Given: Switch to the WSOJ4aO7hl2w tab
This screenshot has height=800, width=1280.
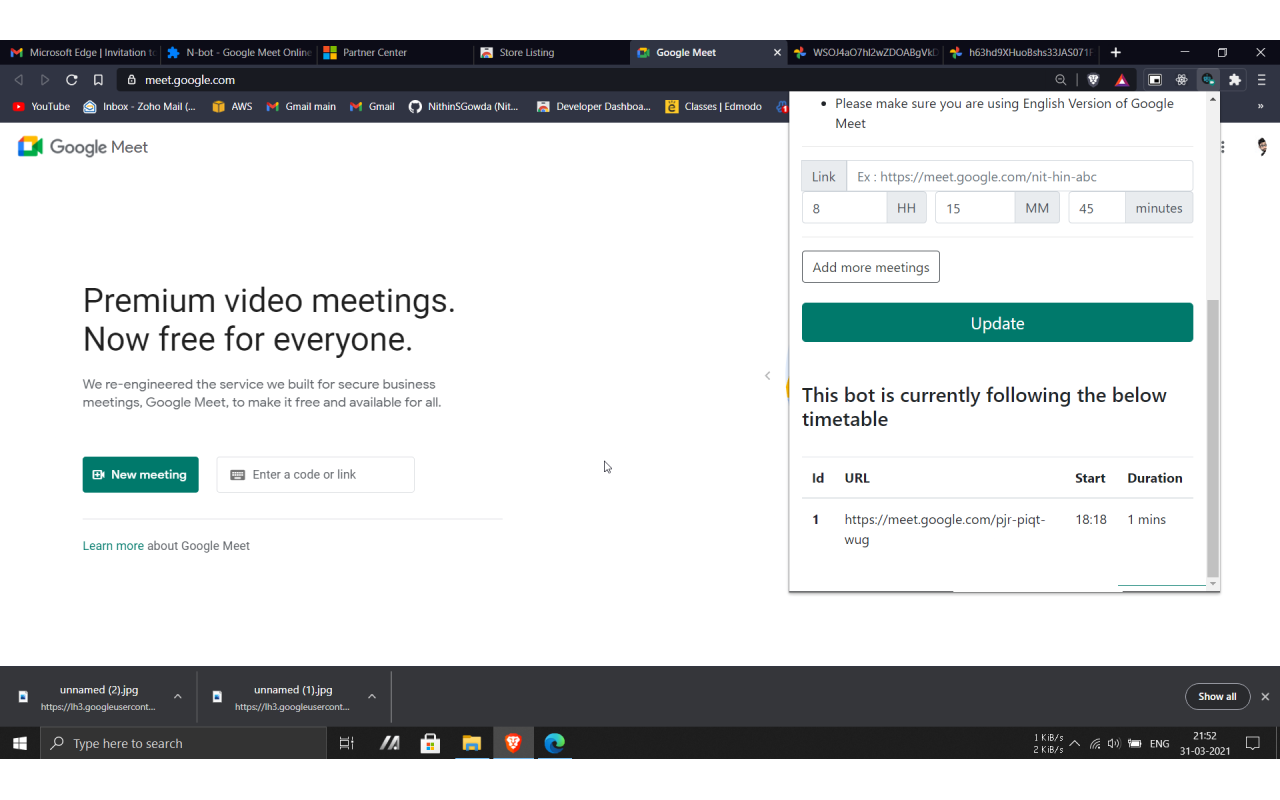Looking at the screenshot, I should point(865,52).
